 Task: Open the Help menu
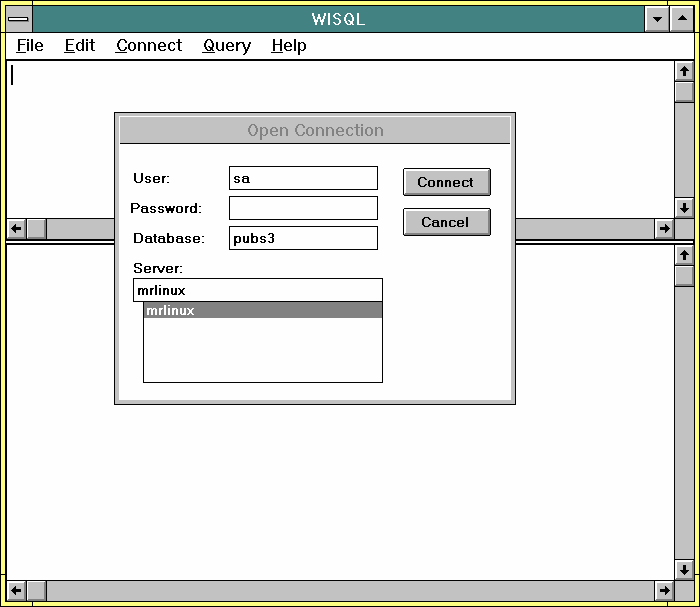click(289, 46)
